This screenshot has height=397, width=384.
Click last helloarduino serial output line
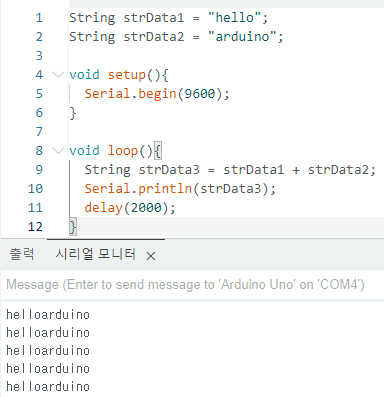coord(48,387)
